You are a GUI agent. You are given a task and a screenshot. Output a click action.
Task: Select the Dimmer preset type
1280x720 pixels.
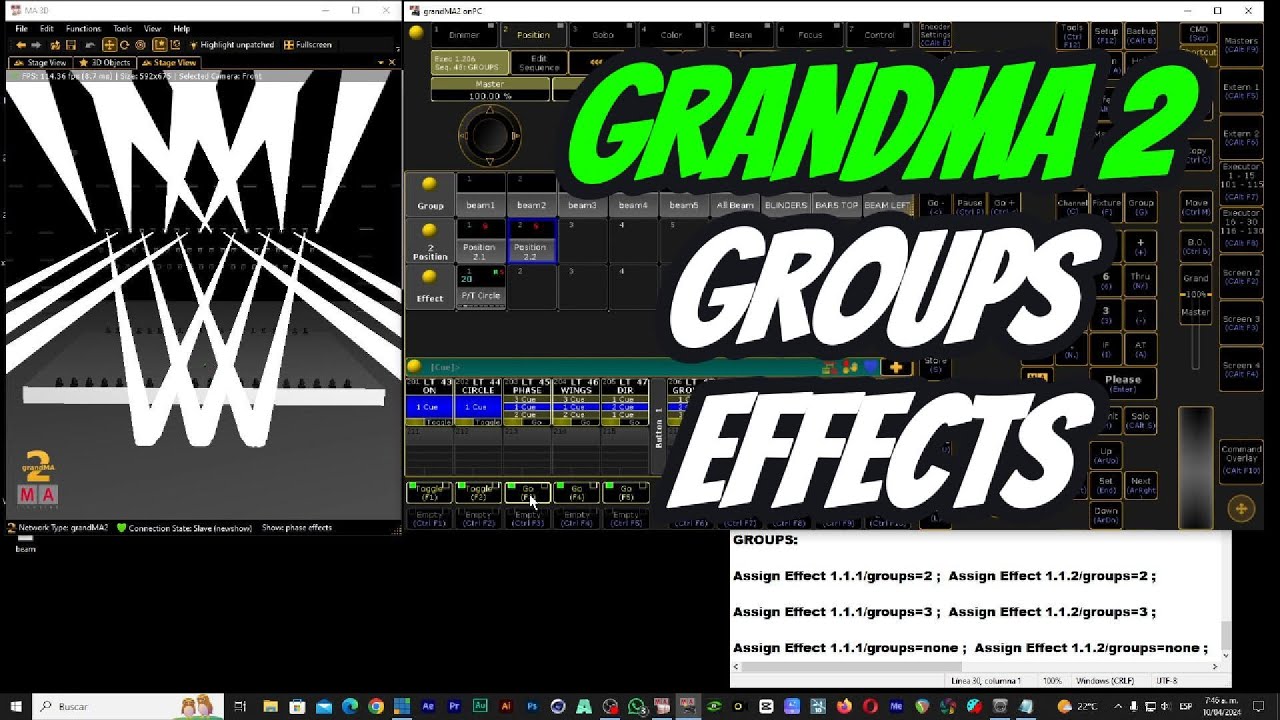click(x=464, y=35)
